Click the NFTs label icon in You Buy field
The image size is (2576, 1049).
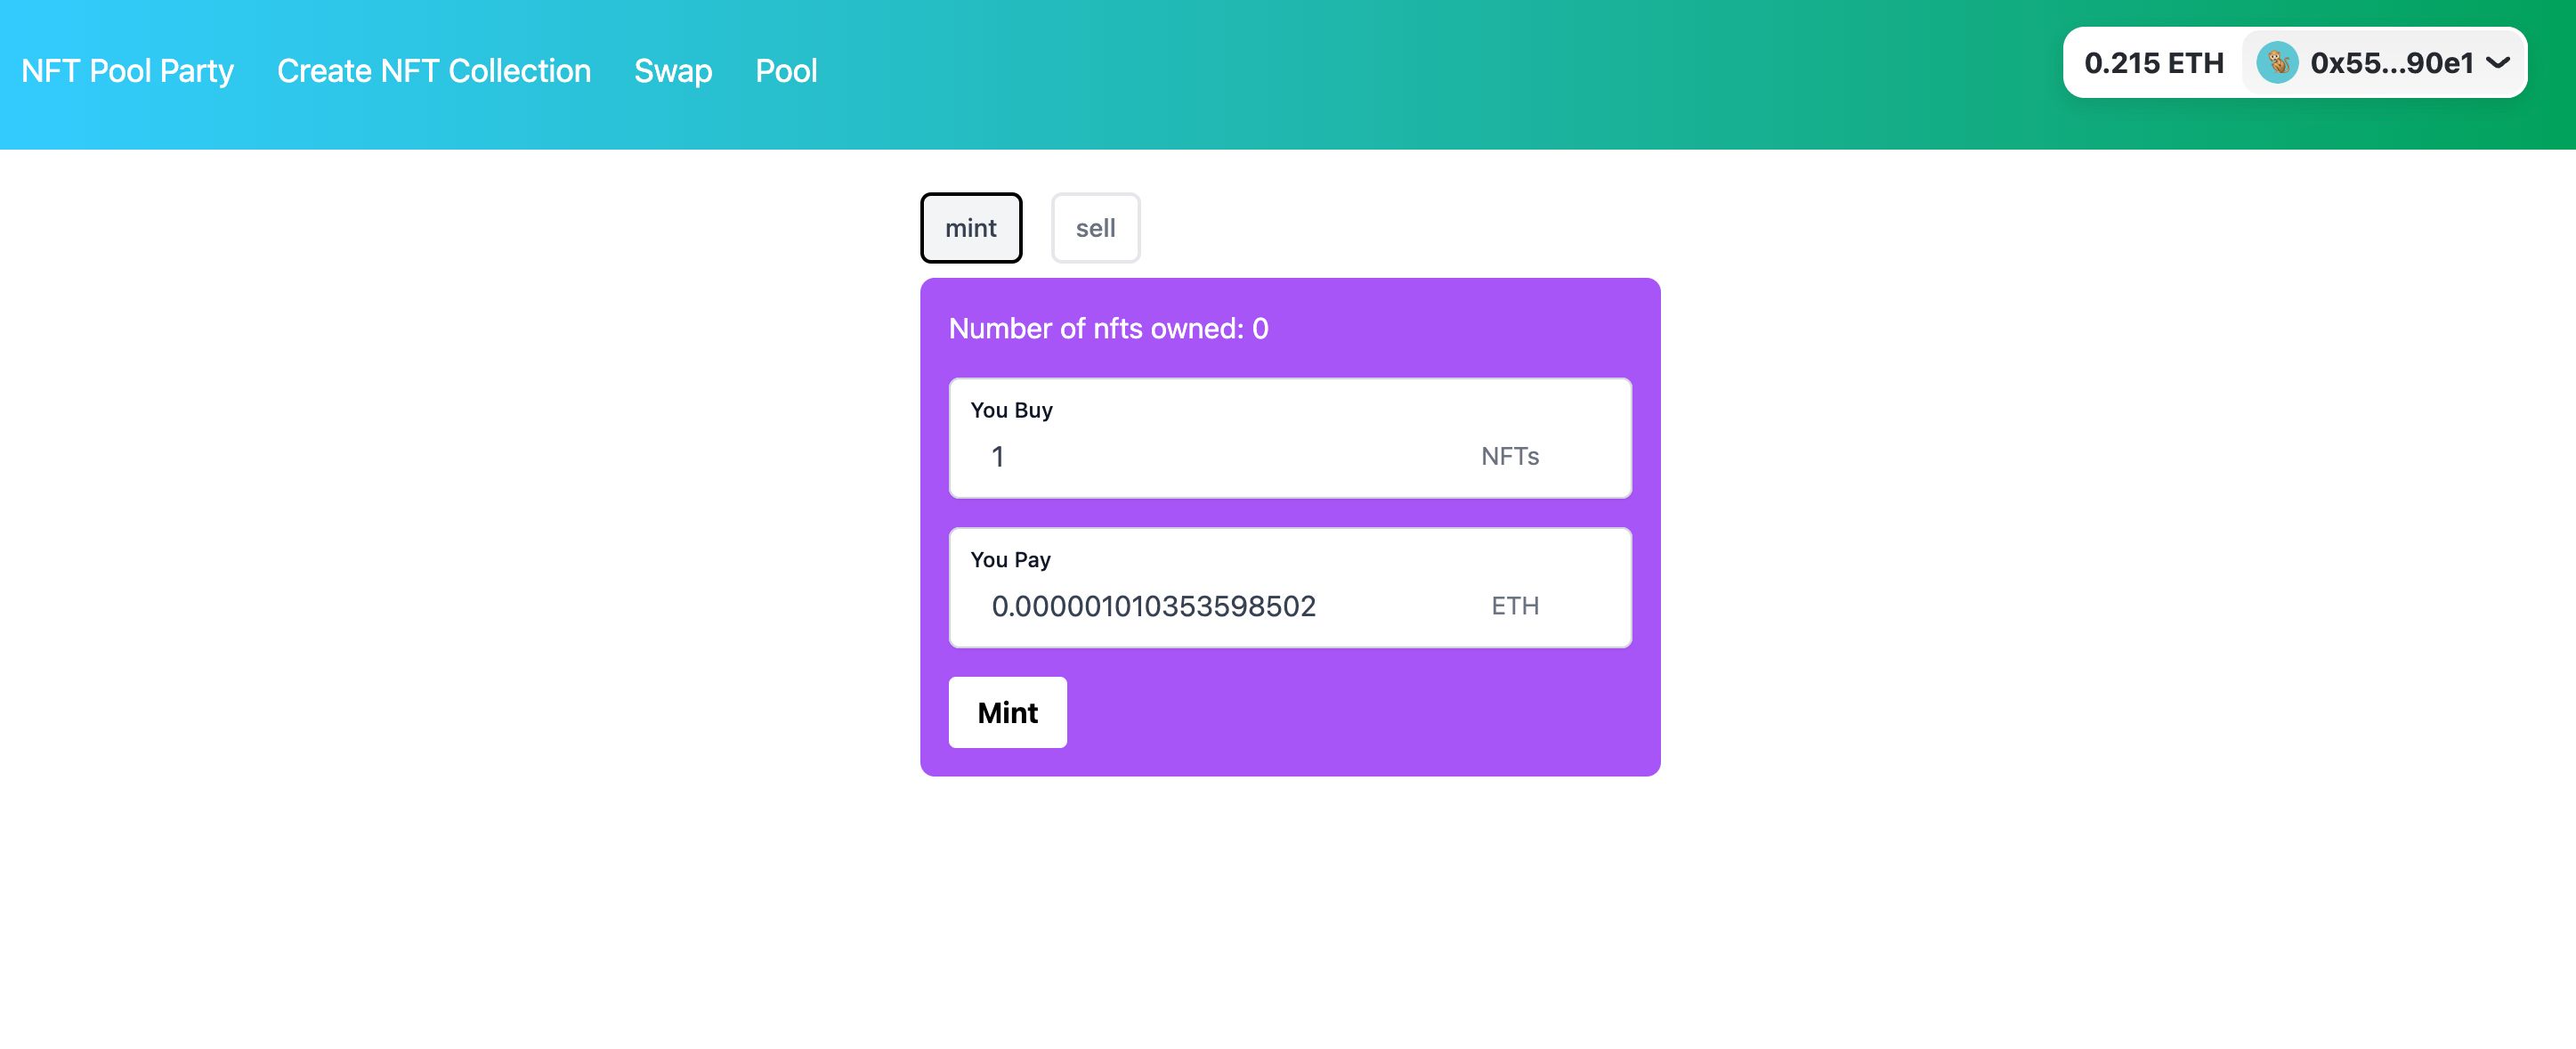click(1508, 457)
